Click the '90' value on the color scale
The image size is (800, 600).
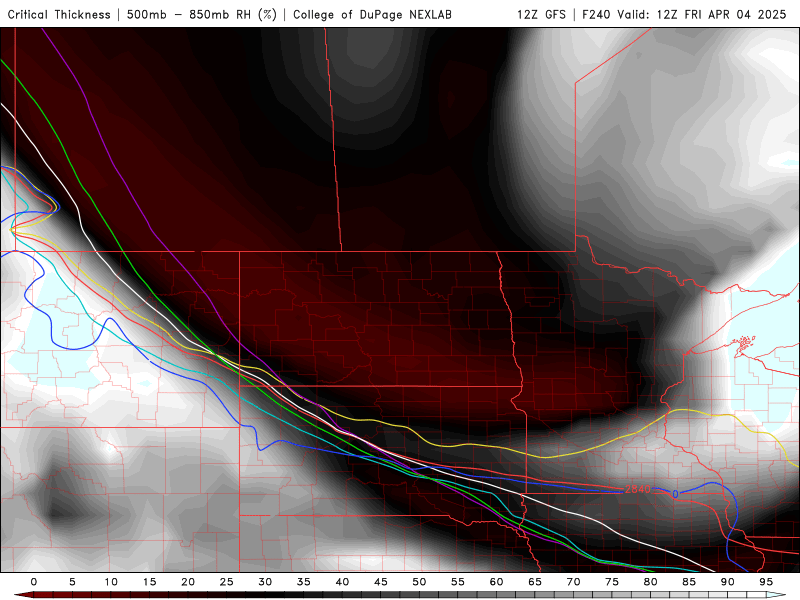coord(727,582)
